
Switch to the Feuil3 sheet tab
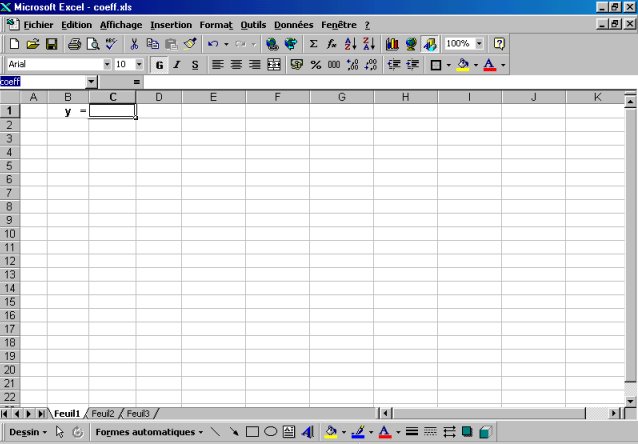point(138,413)
